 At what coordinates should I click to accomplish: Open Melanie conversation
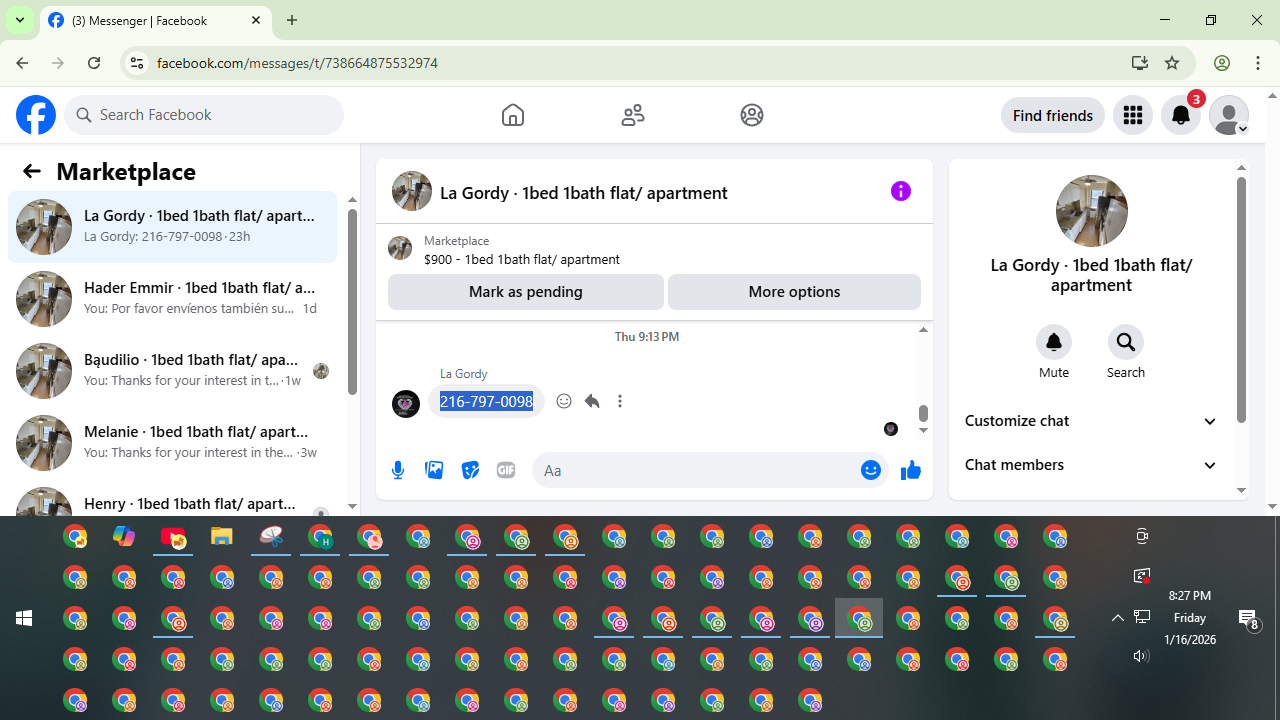pyautogui.click(x=173, y=443)
